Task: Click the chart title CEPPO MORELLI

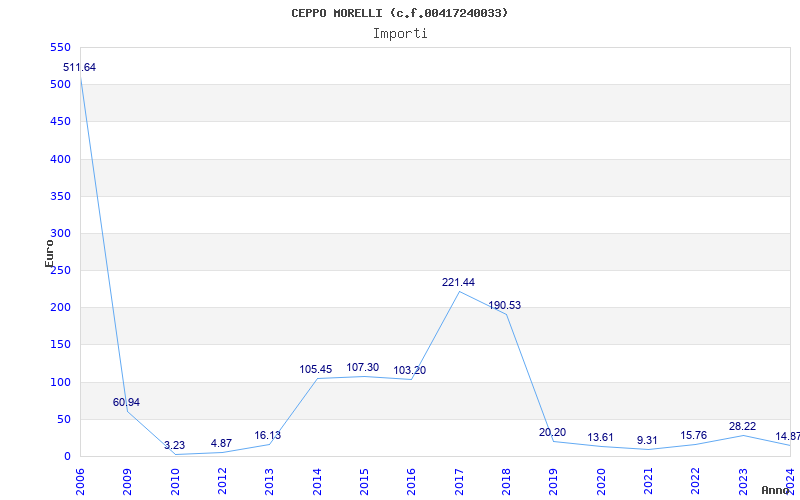Action: click(x=399, y=13)
